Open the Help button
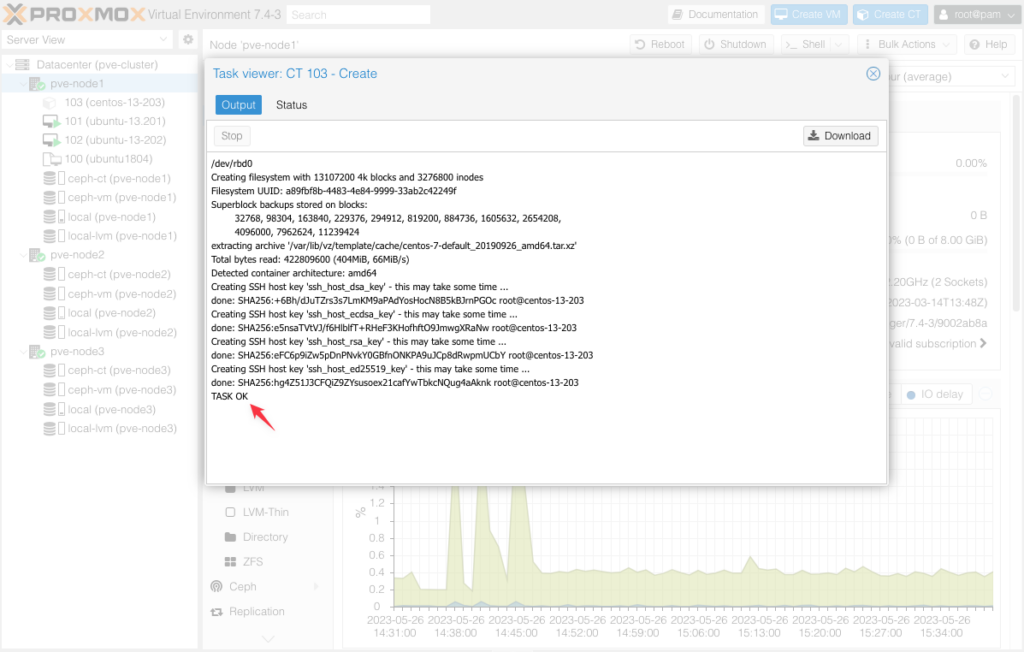The width and height of the screenshot is (1024, 652). (989, 44)
